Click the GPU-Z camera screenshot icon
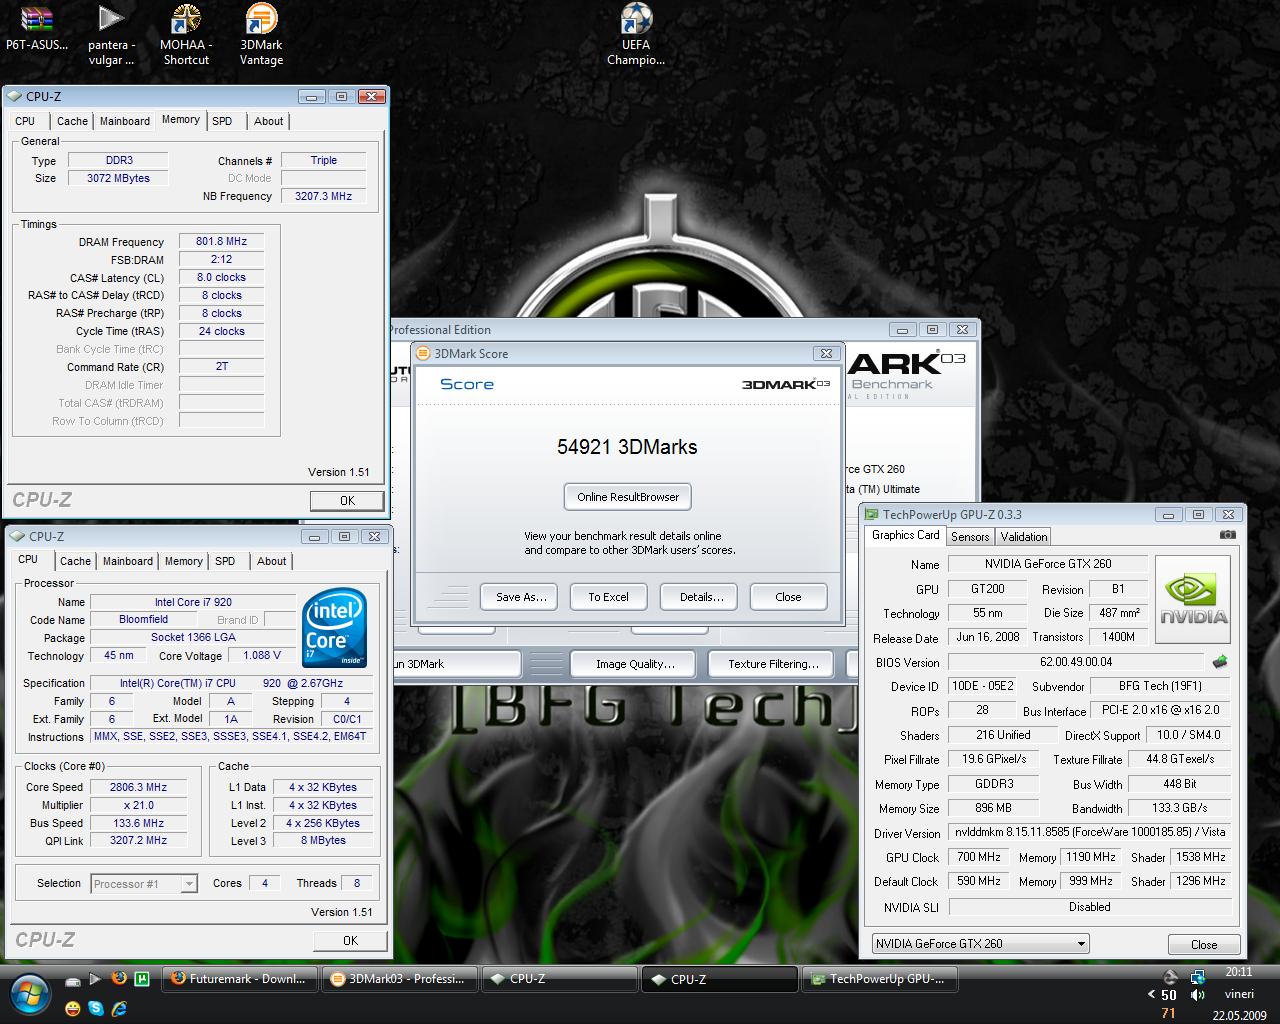1280x1024 pixels. pos(1227,535)
